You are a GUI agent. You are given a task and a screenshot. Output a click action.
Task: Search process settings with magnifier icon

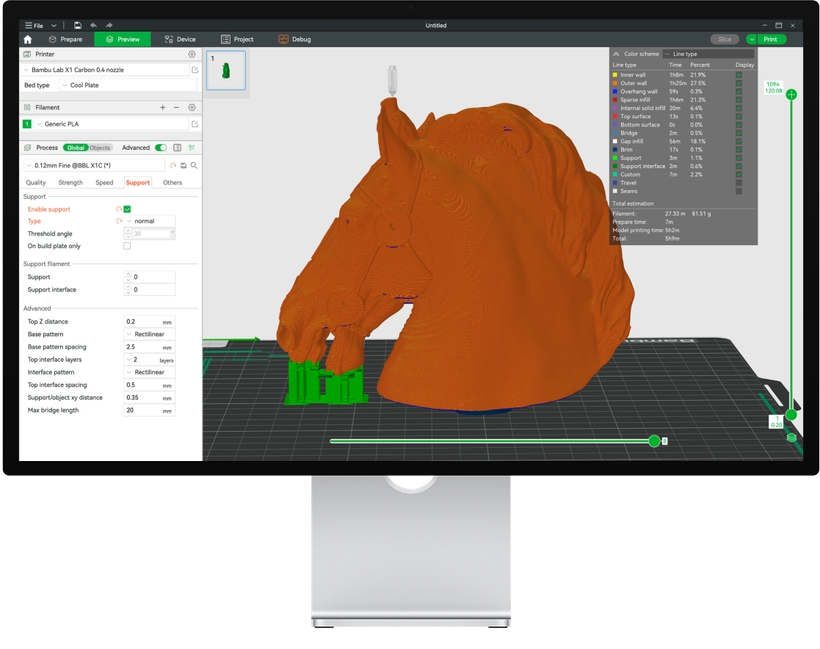(x=194, y=165)
